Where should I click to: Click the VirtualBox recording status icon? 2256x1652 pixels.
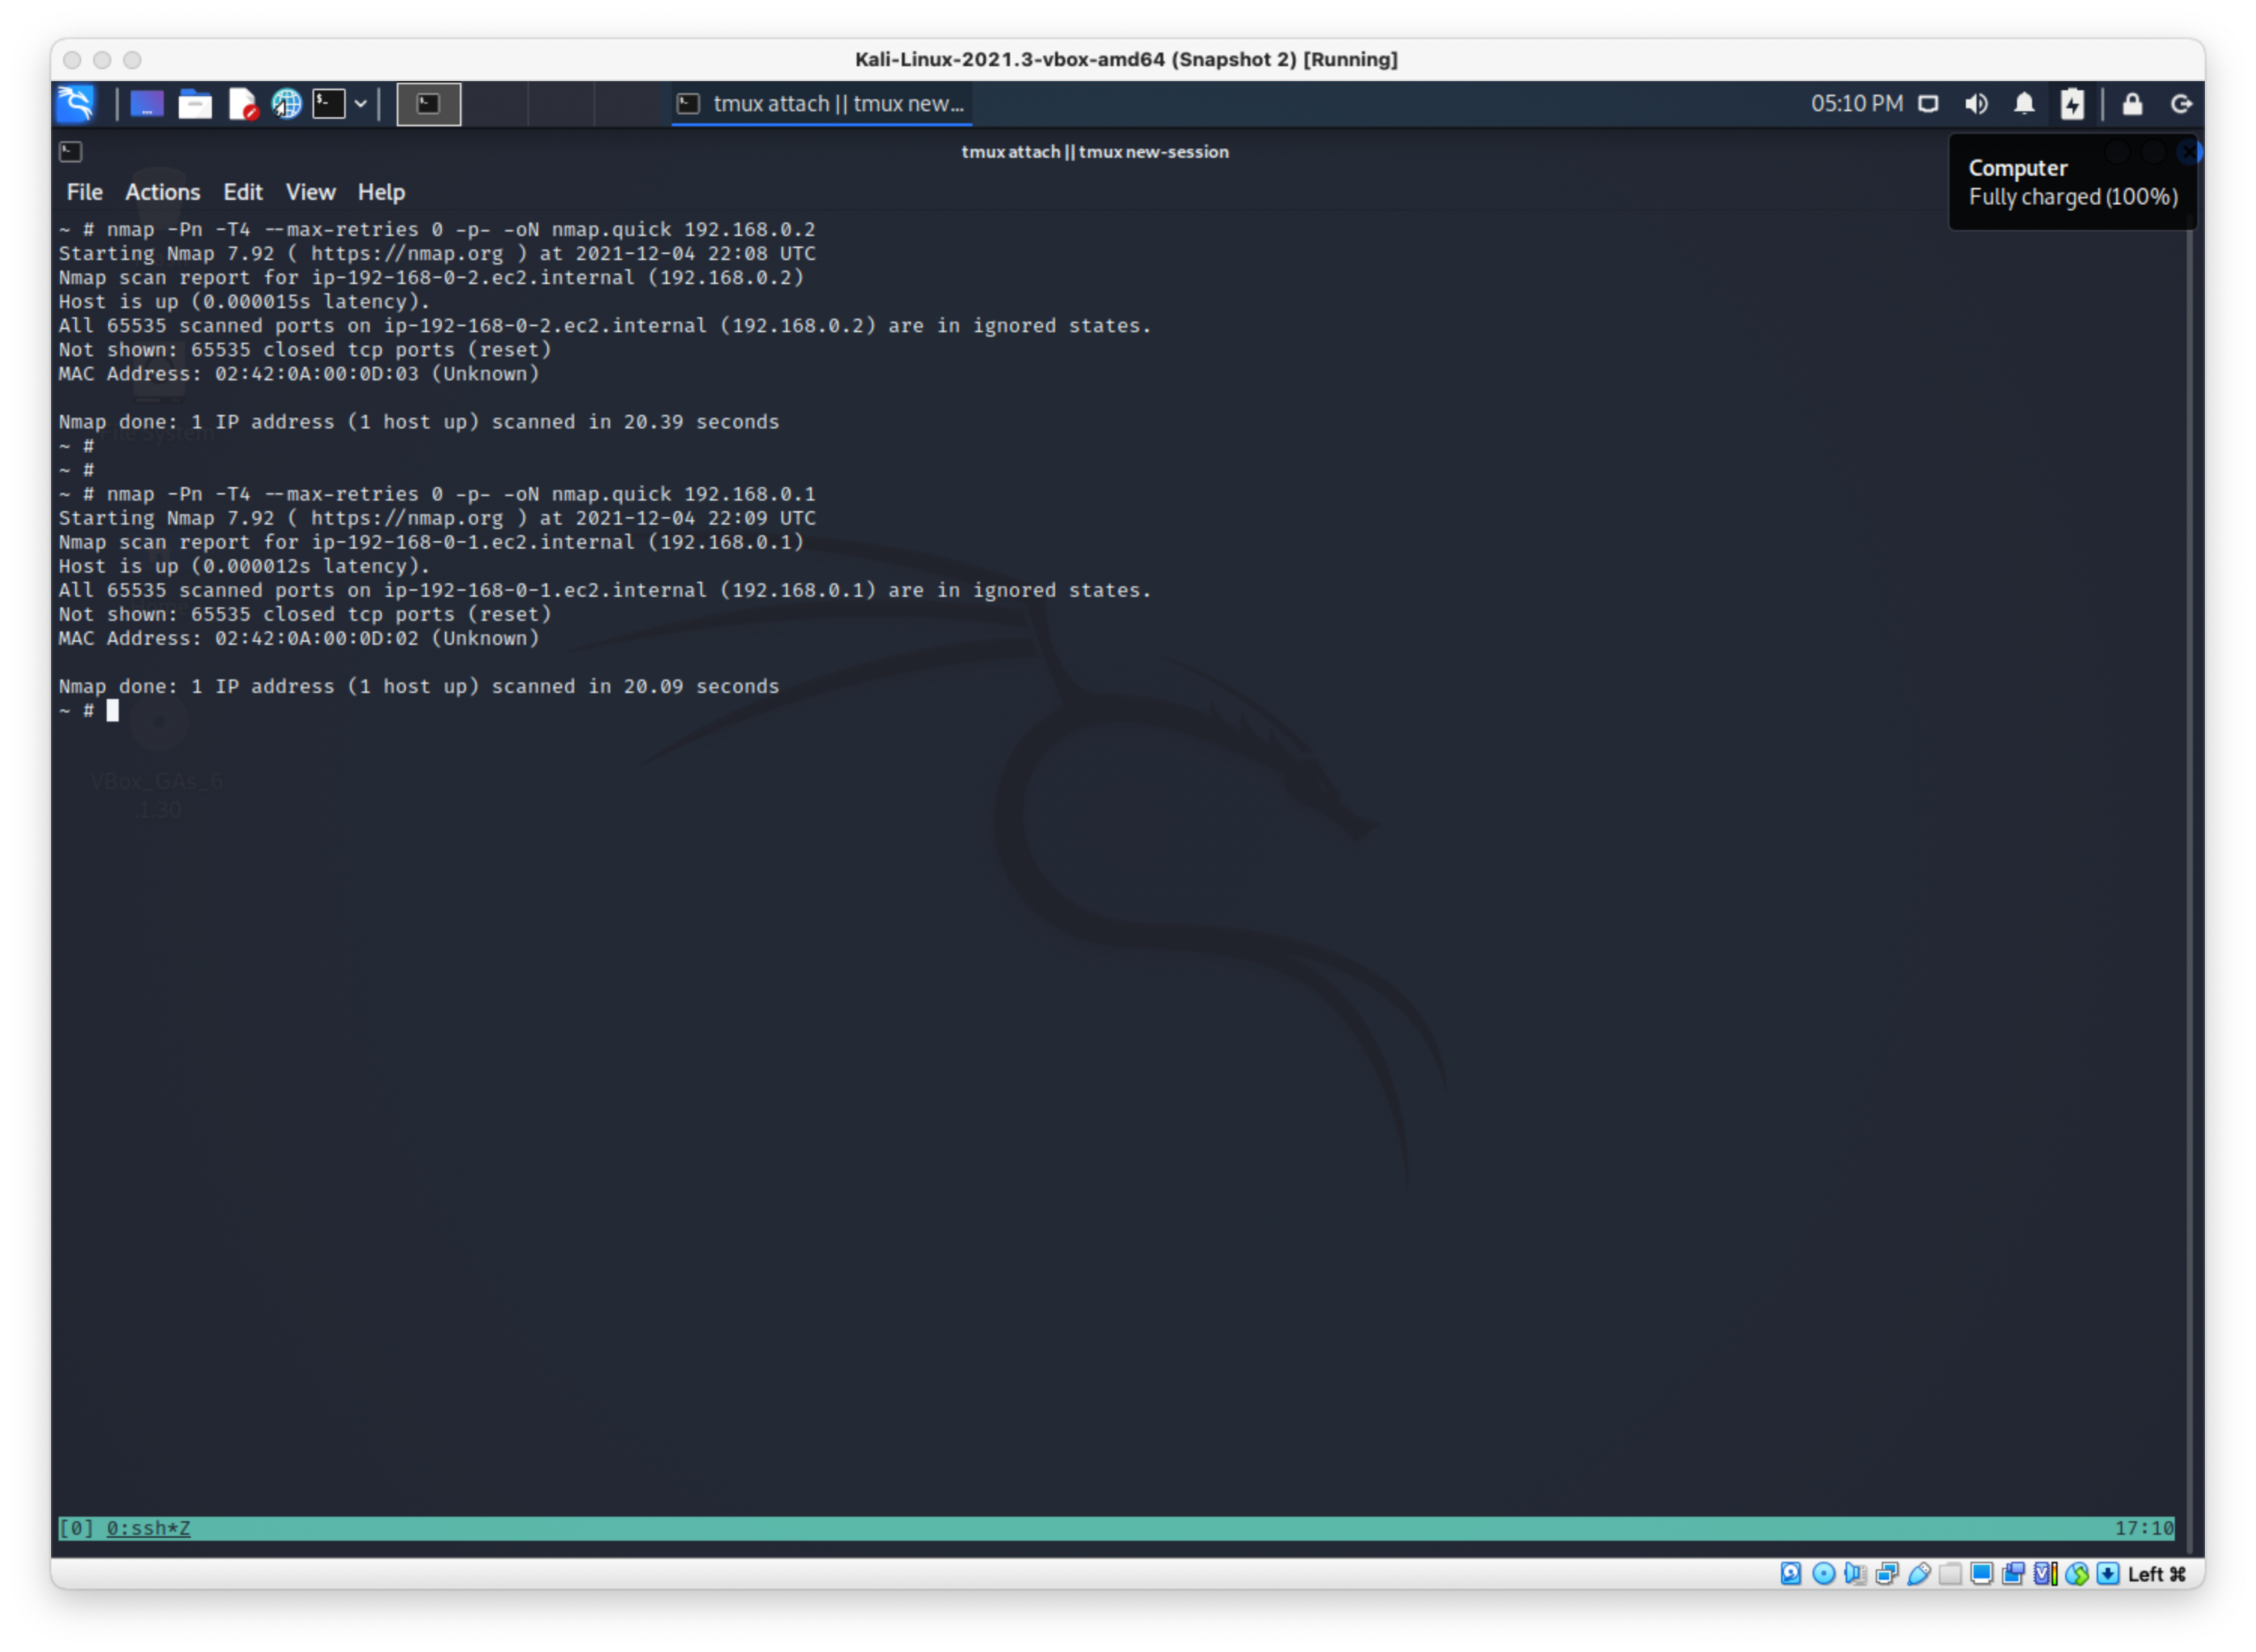2013,1575
